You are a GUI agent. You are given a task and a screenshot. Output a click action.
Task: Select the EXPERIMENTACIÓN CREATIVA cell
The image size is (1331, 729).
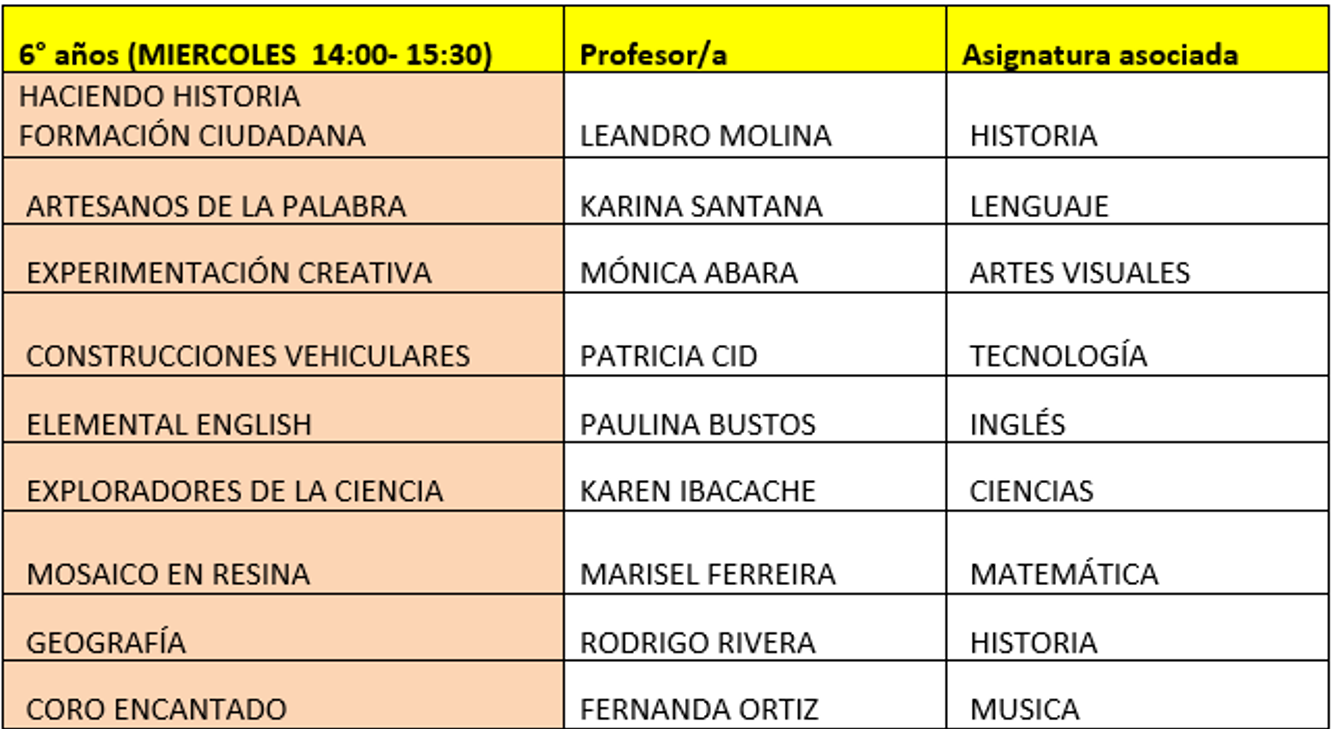coord(229,273)
